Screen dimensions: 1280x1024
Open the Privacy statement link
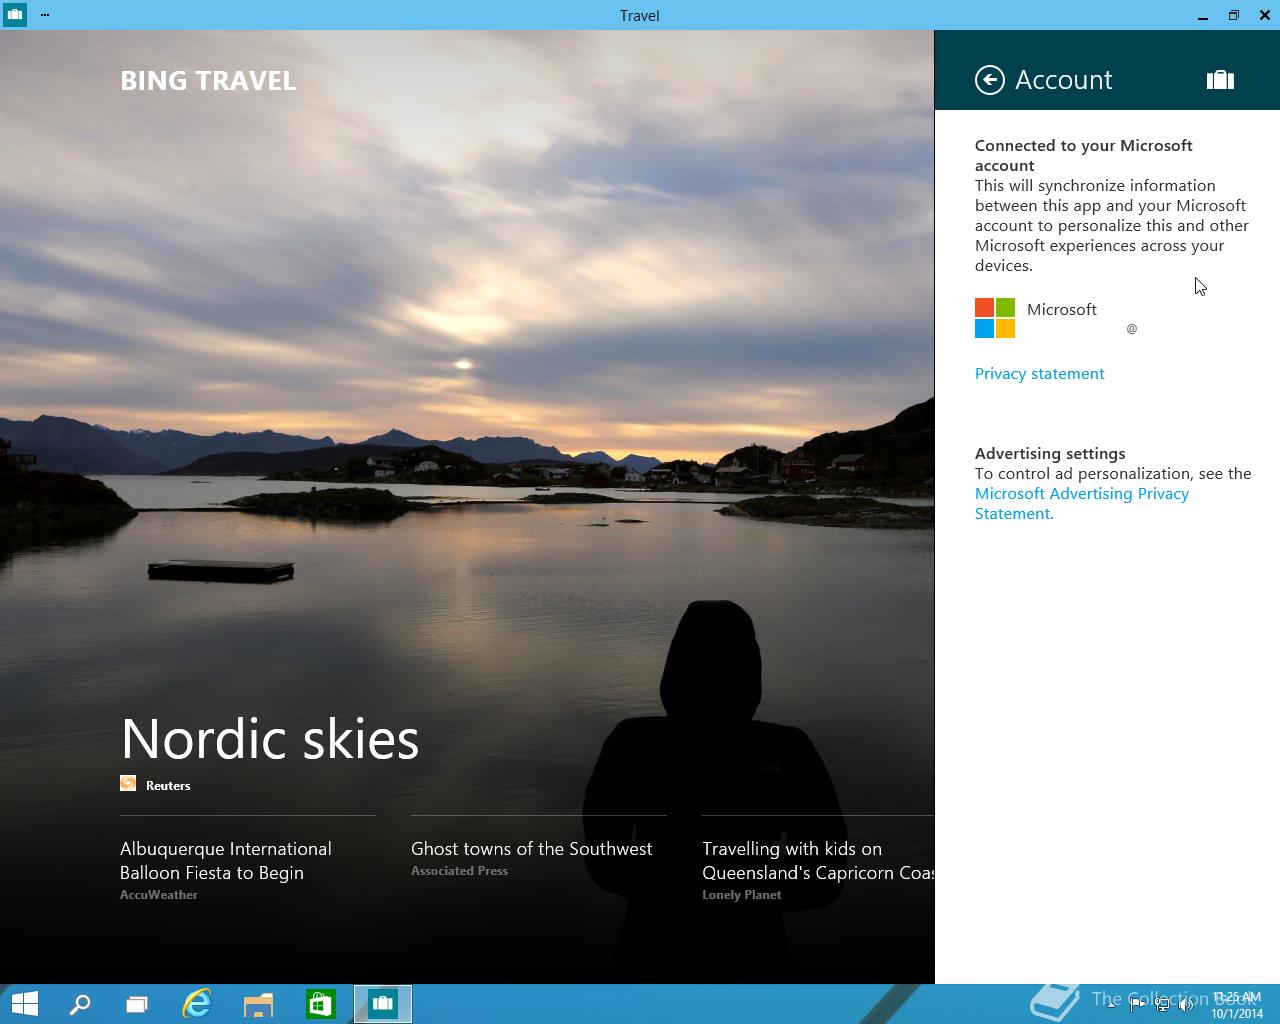click(1039, 374)
